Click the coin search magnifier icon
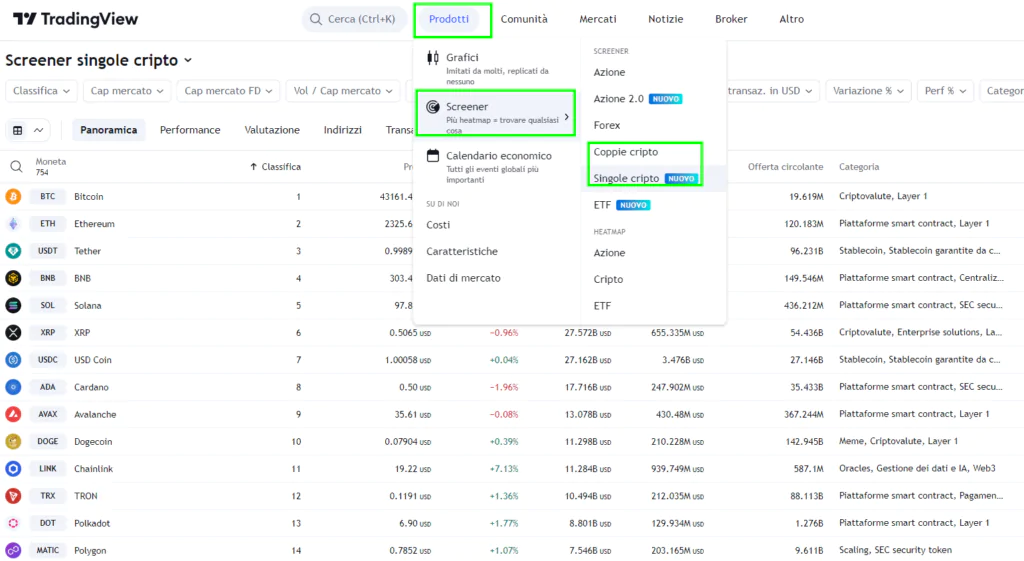 (16, 167)
